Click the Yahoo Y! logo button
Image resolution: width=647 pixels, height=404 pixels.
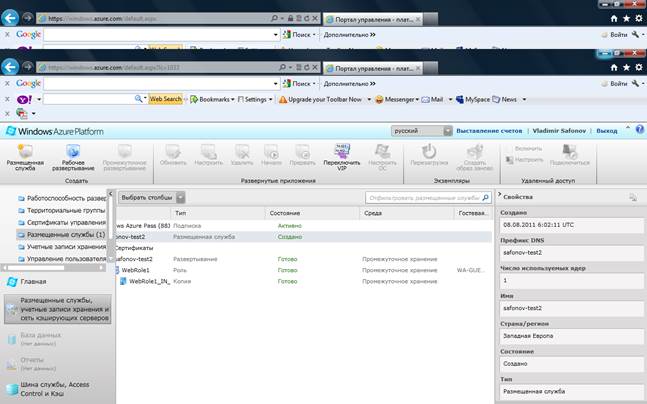[x=24, y=99]
